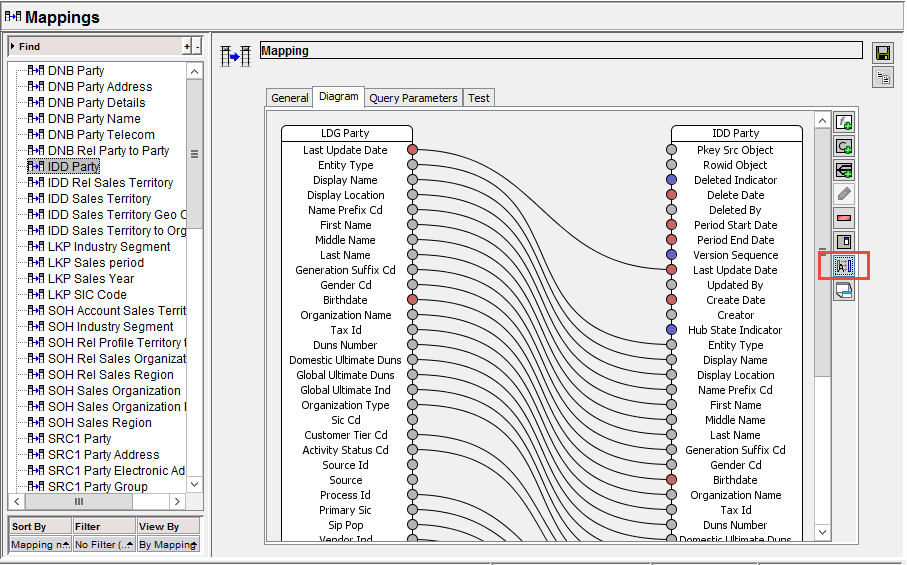This screenshot has height=565, width=907.
Task: Save the mapping with the floppy disk icon
Action: tap(883, 53)
